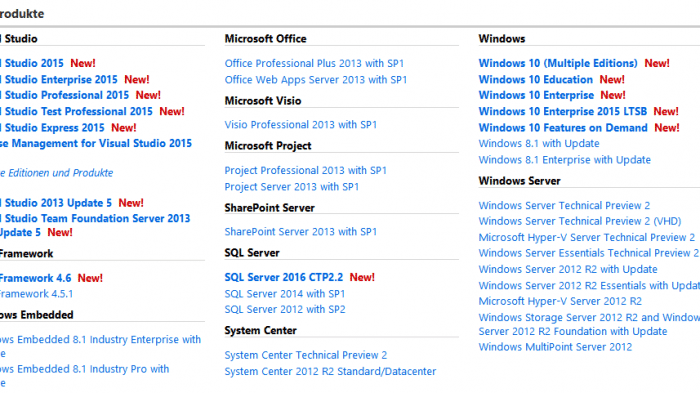Open SQL Server 2012 with SP2
700x393 pixels.
(285, 309)
